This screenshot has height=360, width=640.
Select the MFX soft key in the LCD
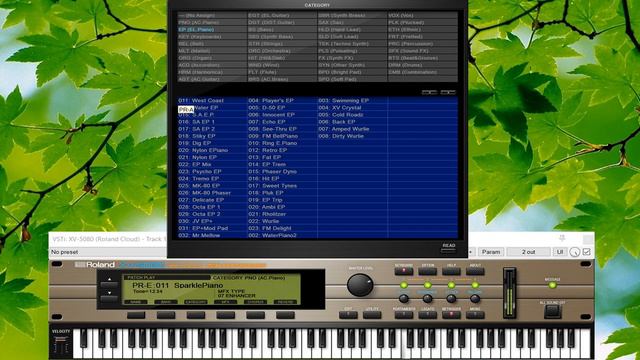(225, 302)
